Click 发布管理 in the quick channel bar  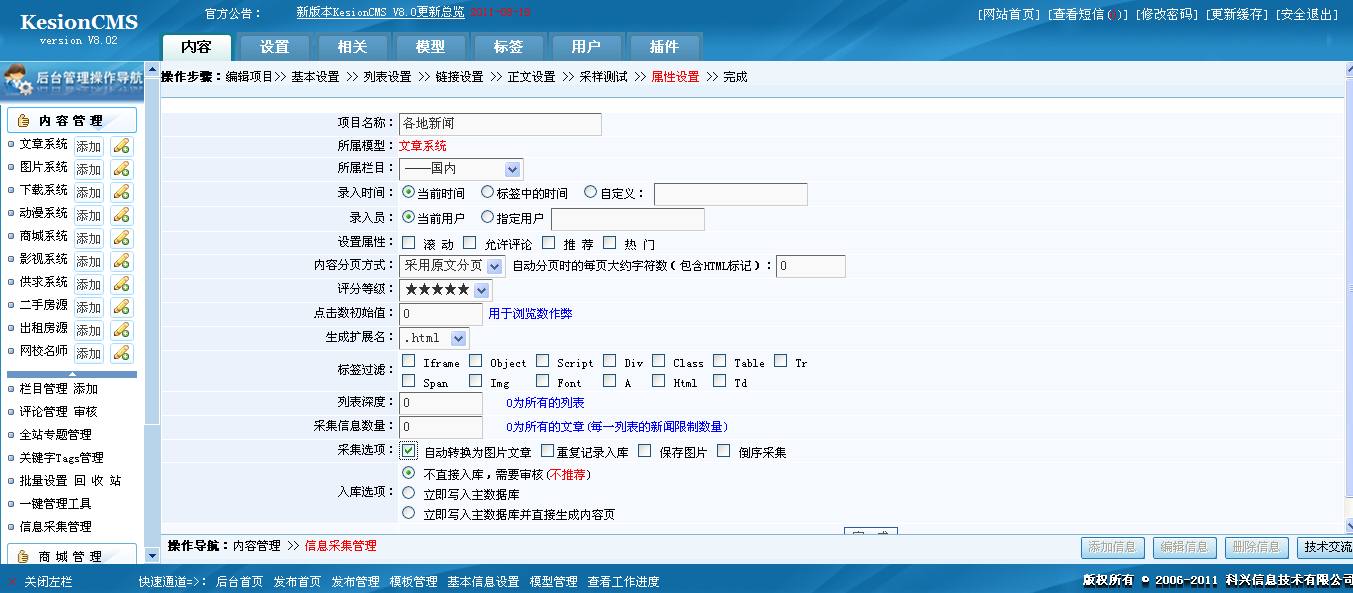pyautogui.click(x=355, y=581)
